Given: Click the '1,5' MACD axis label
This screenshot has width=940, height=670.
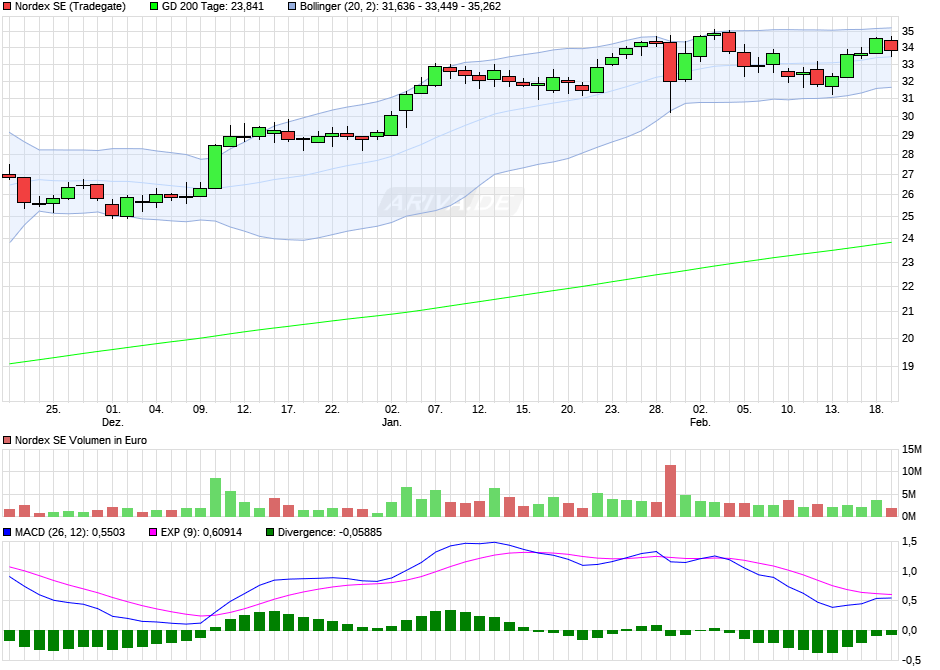Looking at the screenshot, I should (909, 542).
